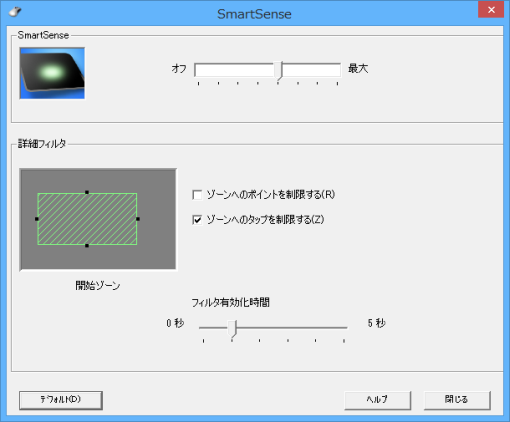Click the mouse icon in the title bar
Image resolution: width=510 pixels, height=422 pixels.
point(15,12)
